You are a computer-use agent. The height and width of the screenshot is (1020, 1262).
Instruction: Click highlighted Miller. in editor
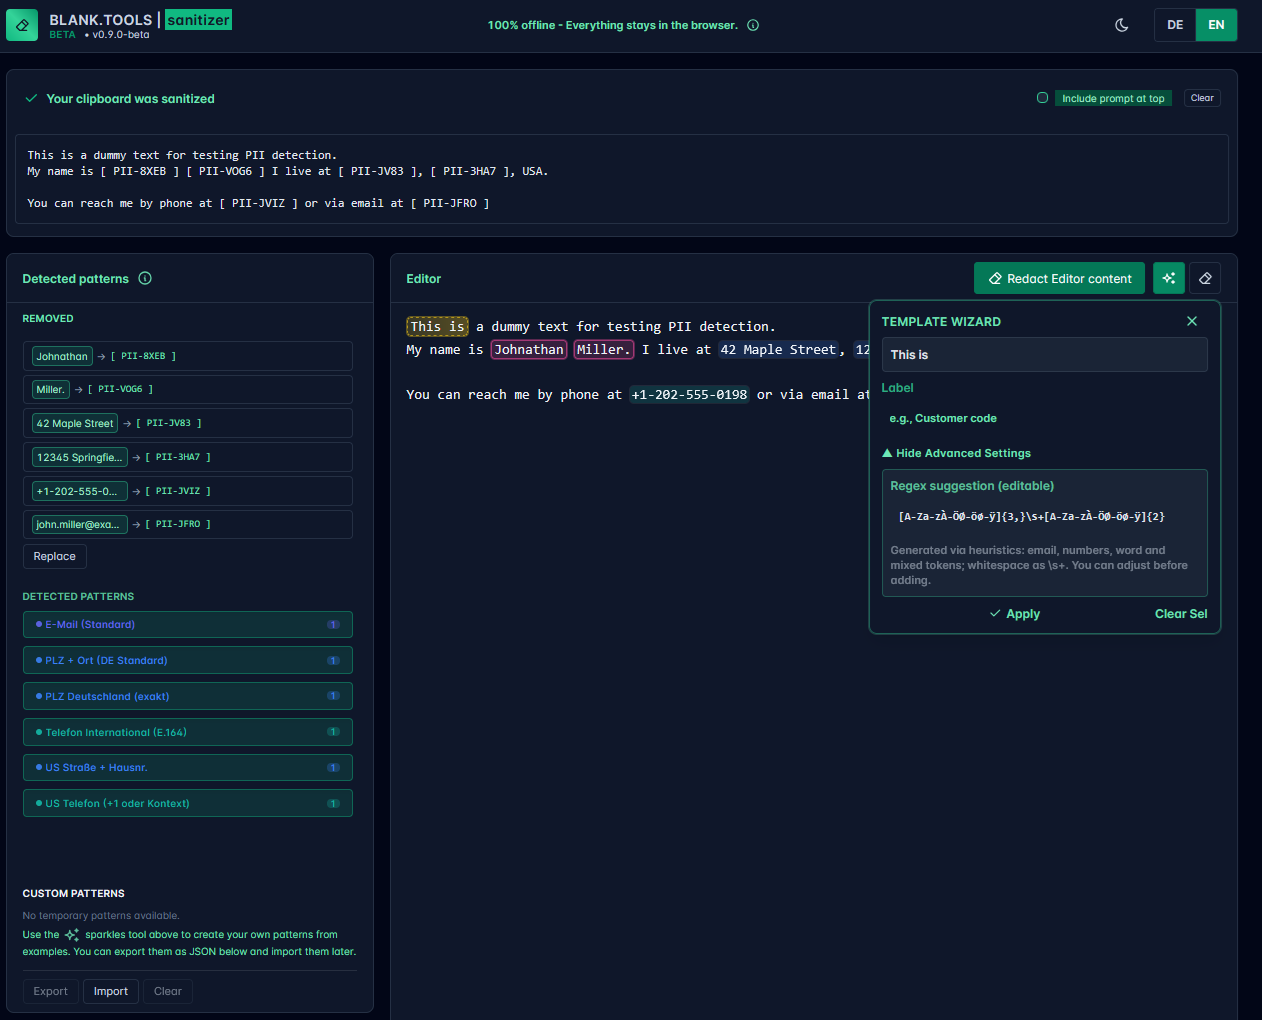coord(603,349)
